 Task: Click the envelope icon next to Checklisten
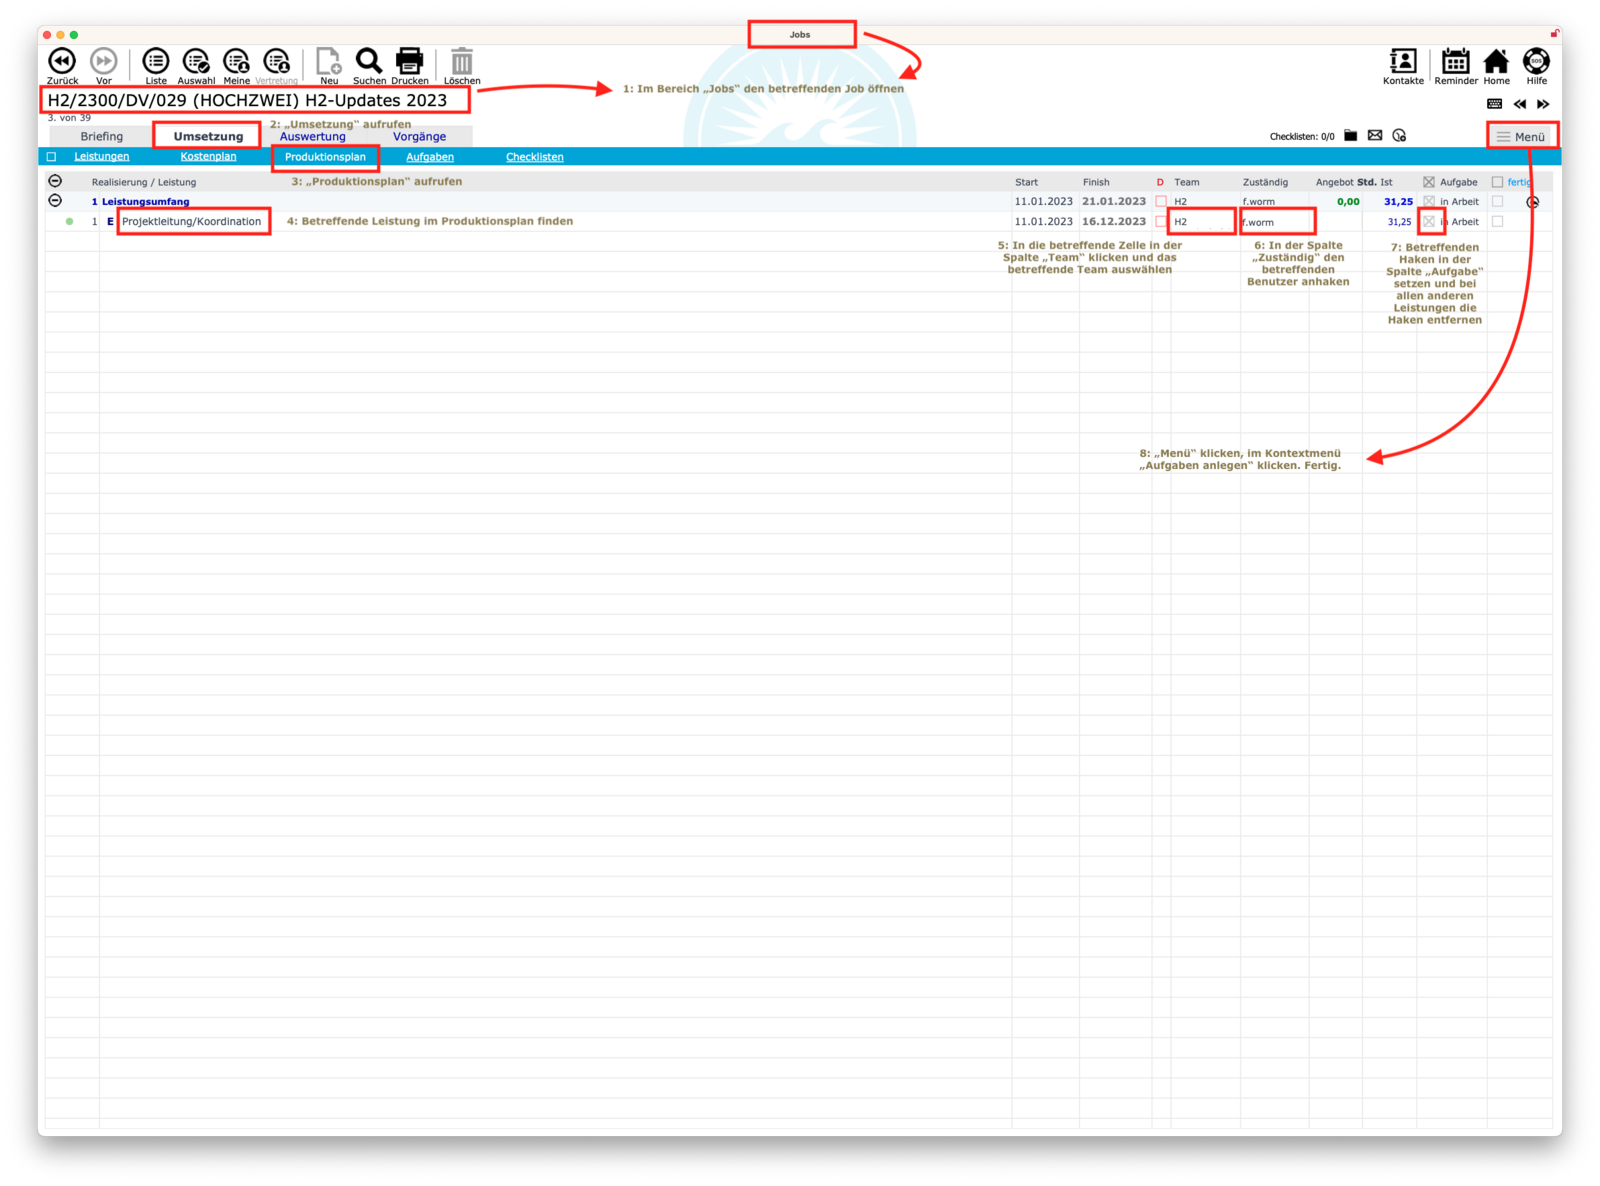(1375, 136)
